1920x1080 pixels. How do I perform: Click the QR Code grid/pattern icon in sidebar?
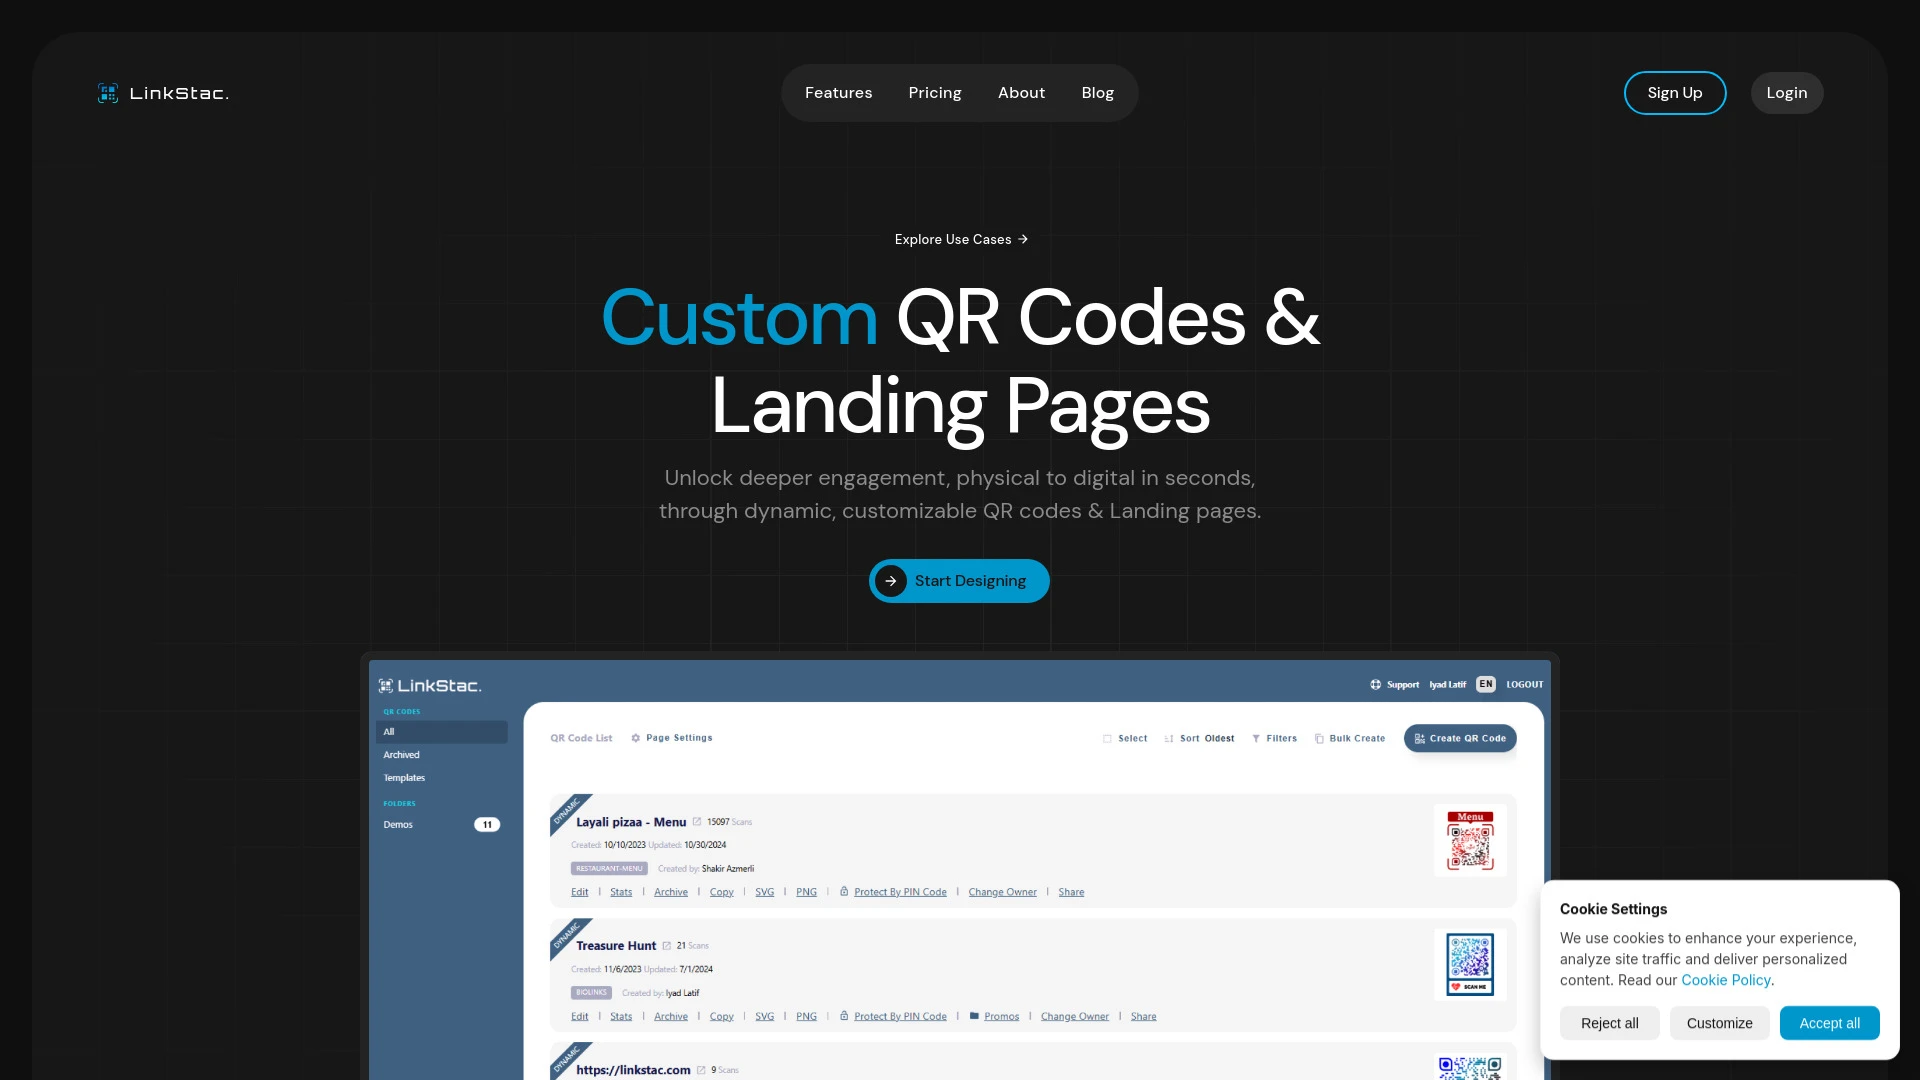(x=386, y=684)
